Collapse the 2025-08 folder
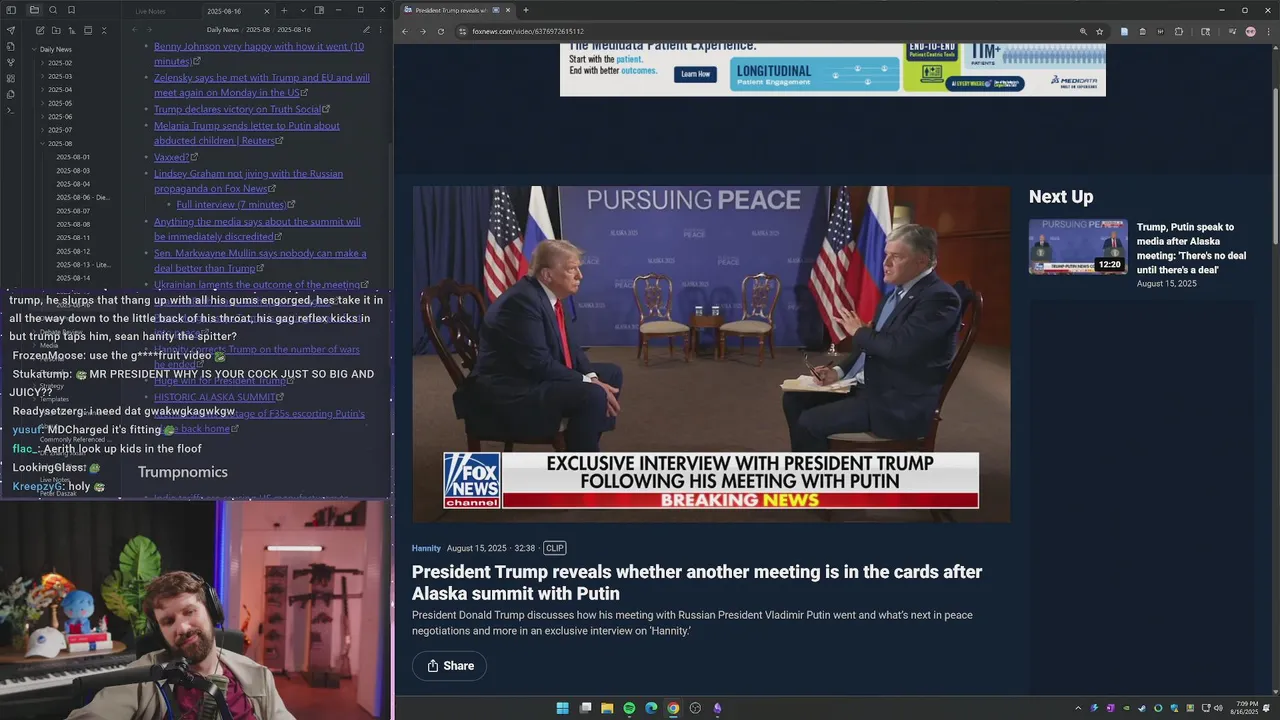The height and width of the screenshot is (720, 1280). pyautogui.click(x=58, y=144)
